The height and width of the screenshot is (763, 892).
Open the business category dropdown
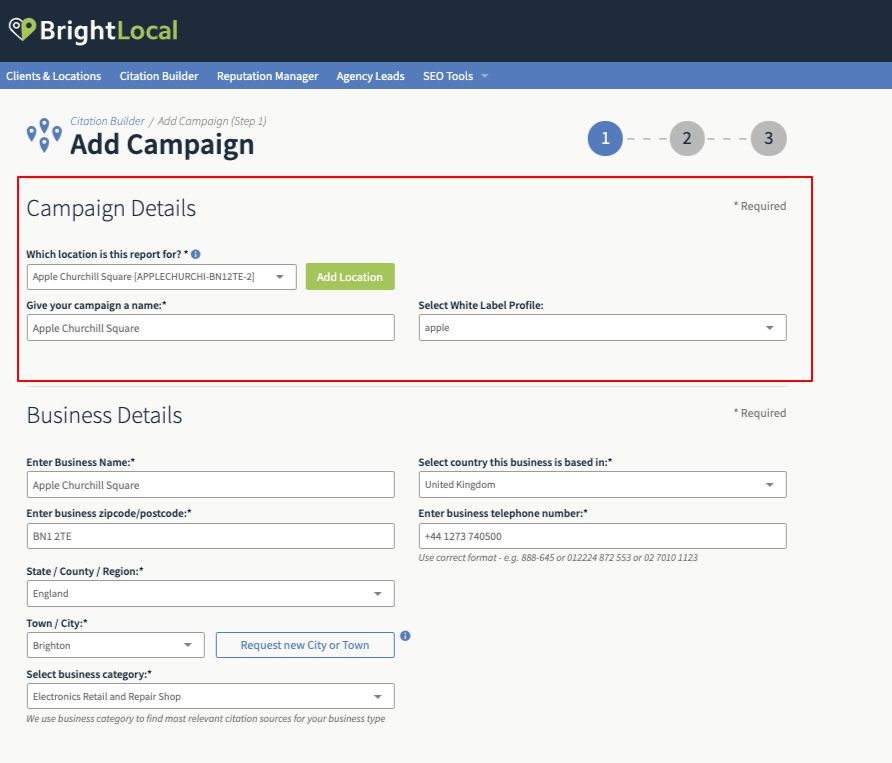pyautogui.click(x=210, y=696)
